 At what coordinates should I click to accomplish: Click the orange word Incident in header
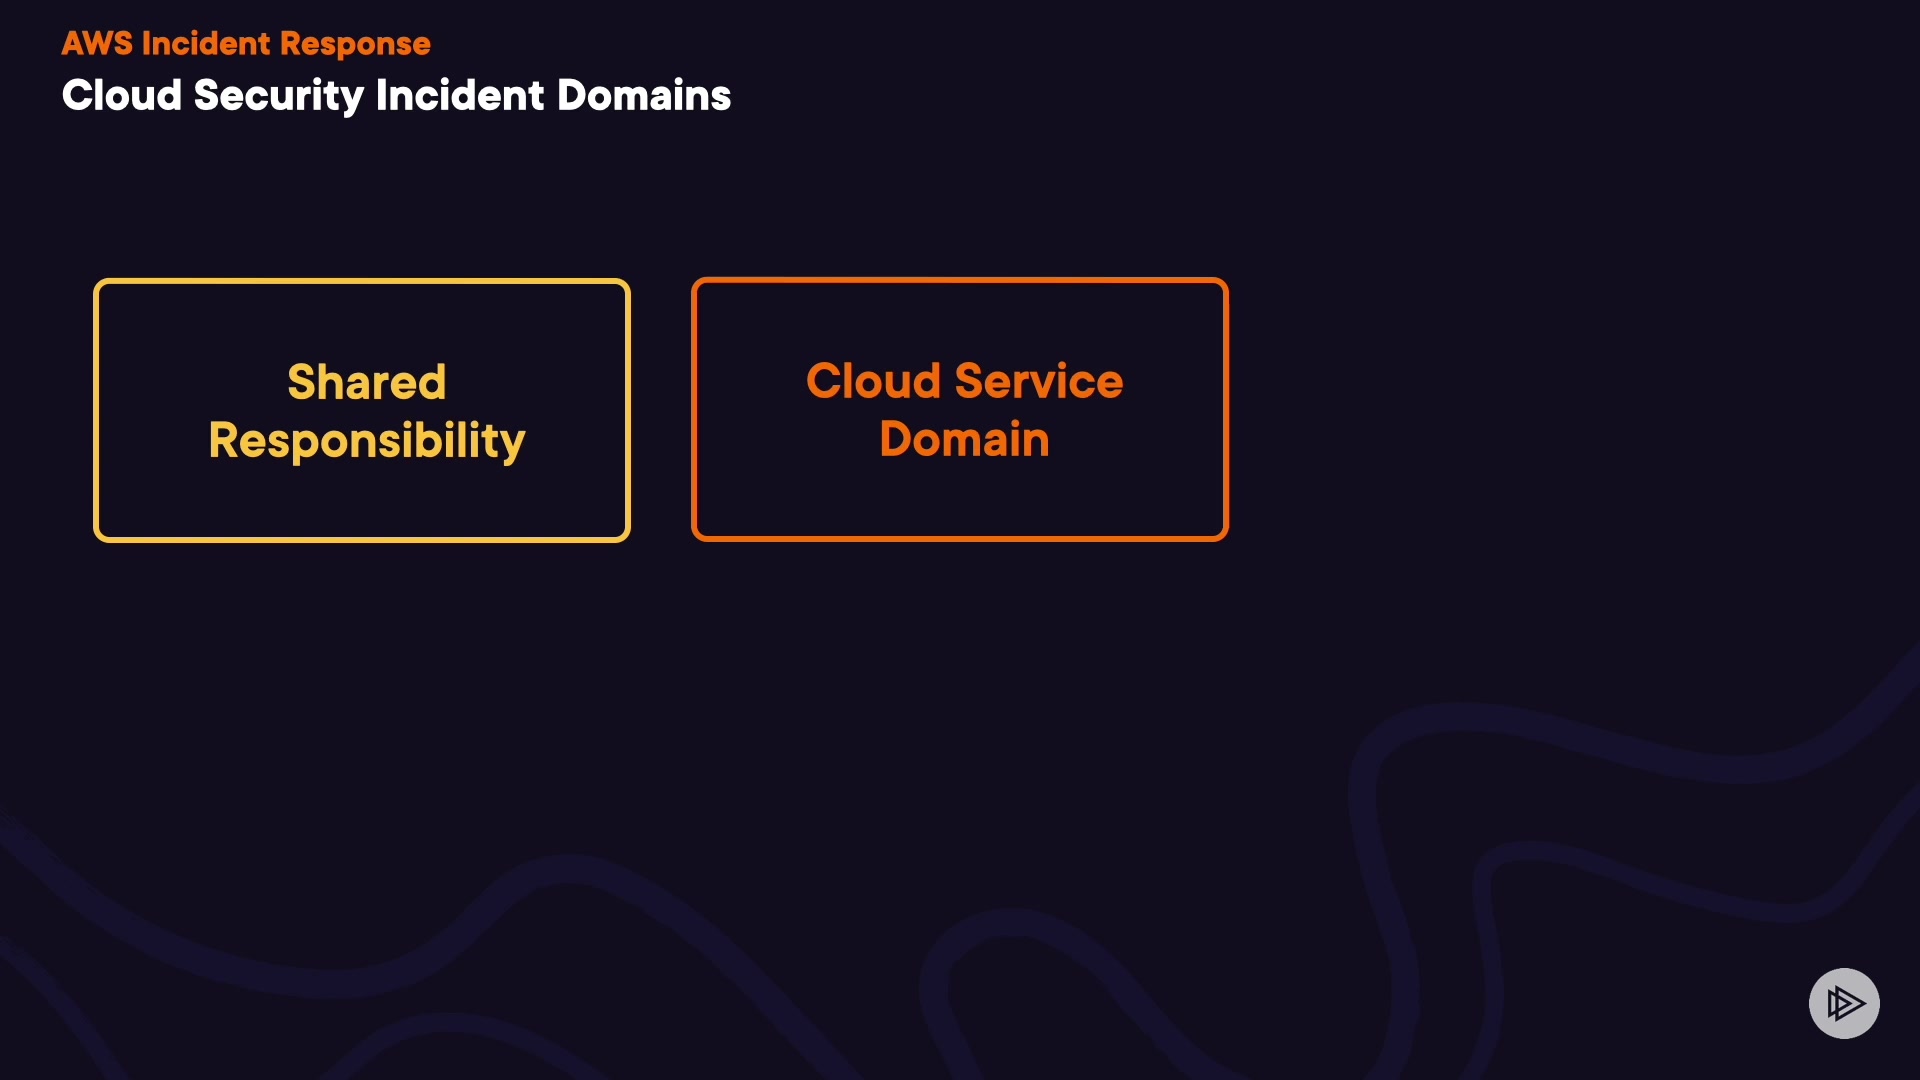(x=206, y=44)
